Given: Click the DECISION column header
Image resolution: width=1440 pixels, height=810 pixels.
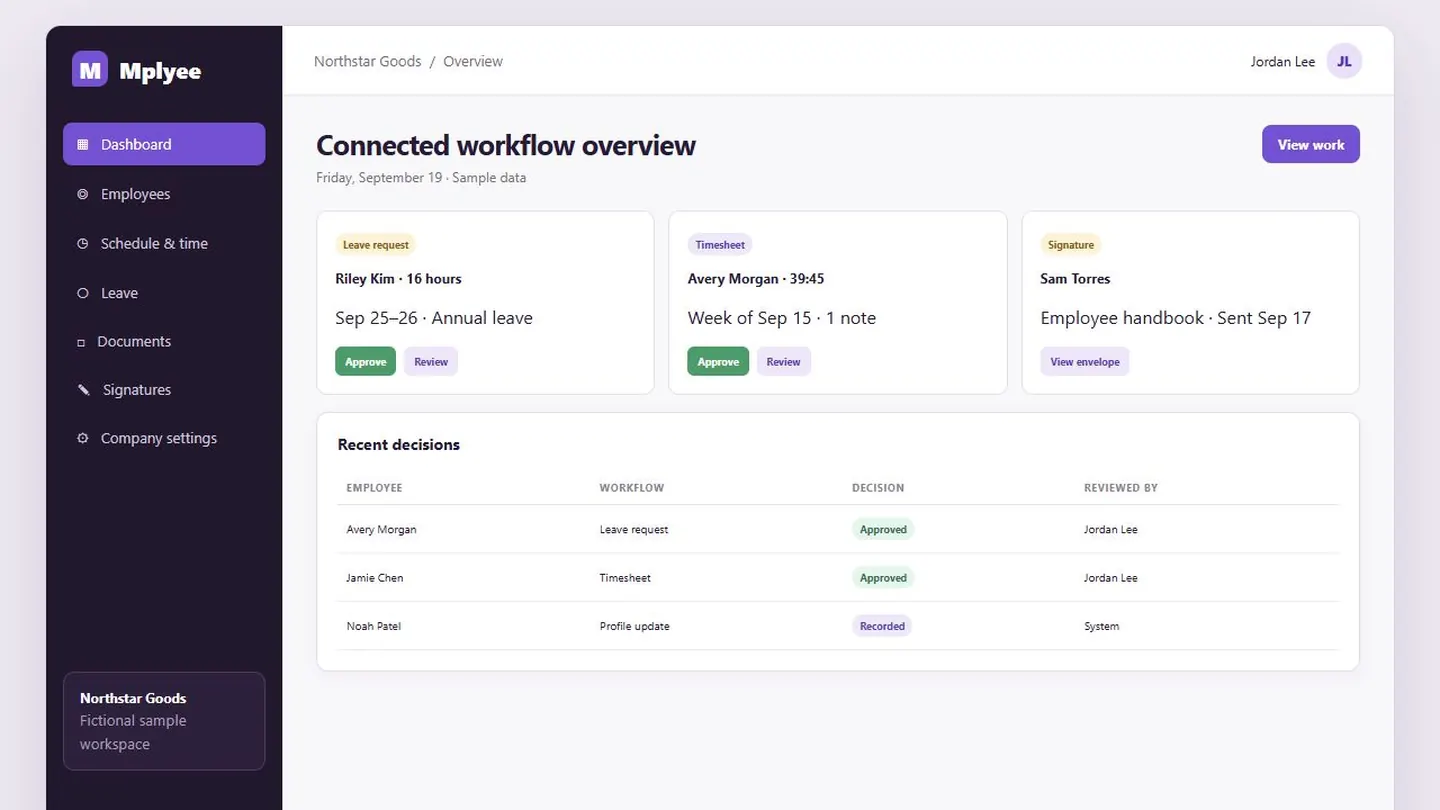Looking at the screenshot, I should [878, 488].
